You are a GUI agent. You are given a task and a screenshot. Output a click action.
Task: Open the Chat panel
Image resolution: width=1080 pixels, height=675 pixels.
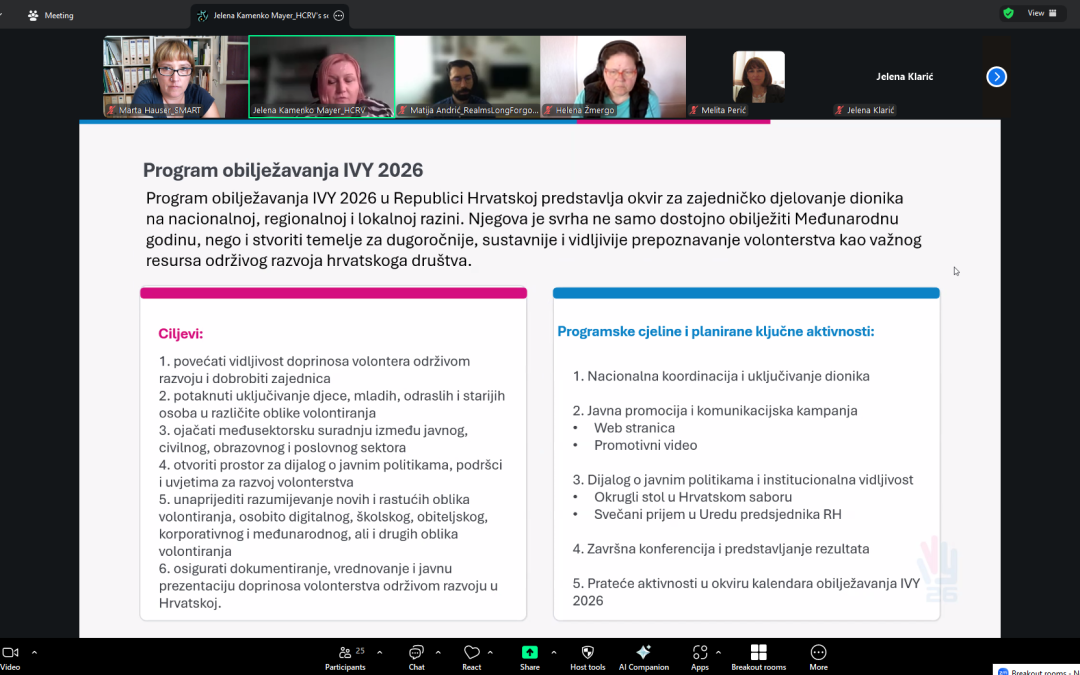point(416,657)
